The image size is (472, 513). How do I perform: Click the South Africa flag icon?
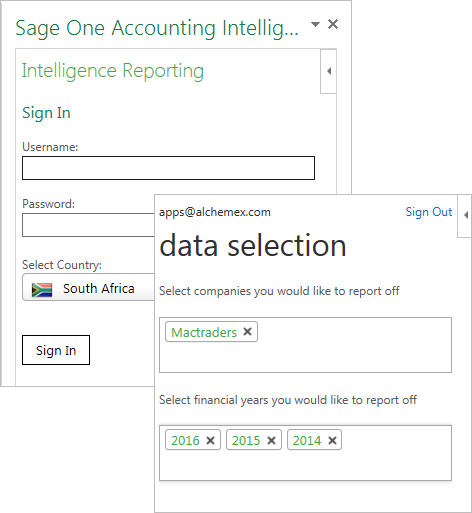(42, 289)
